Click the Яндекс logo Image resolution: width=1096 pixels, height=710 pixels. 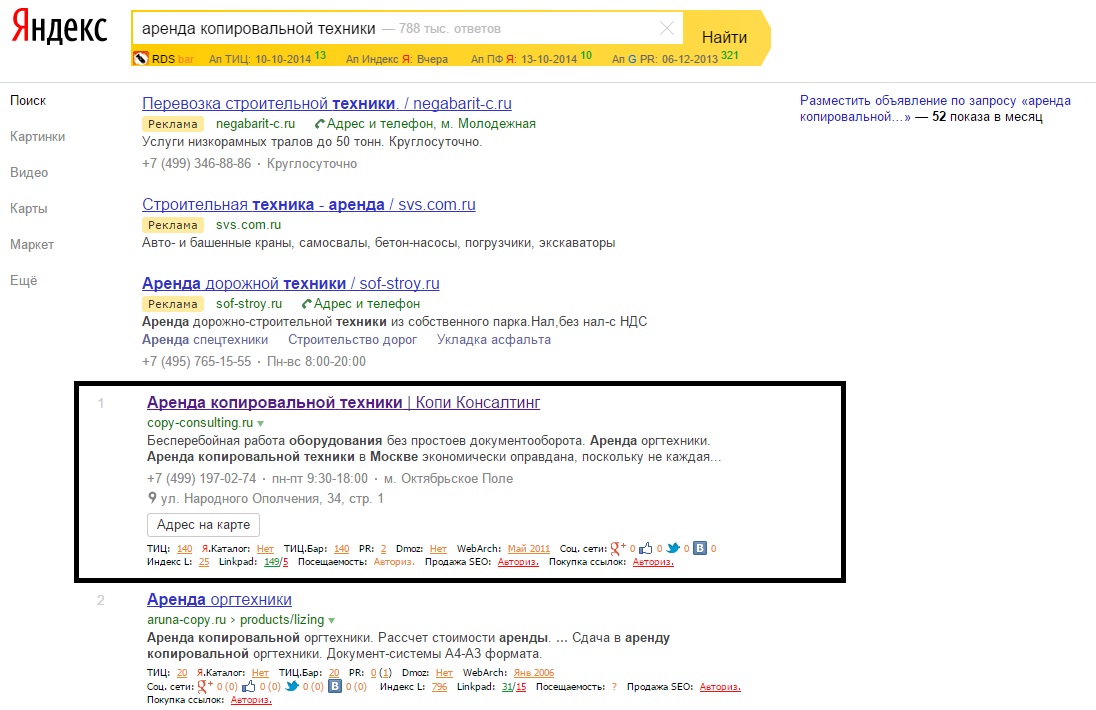coord(59,27)
